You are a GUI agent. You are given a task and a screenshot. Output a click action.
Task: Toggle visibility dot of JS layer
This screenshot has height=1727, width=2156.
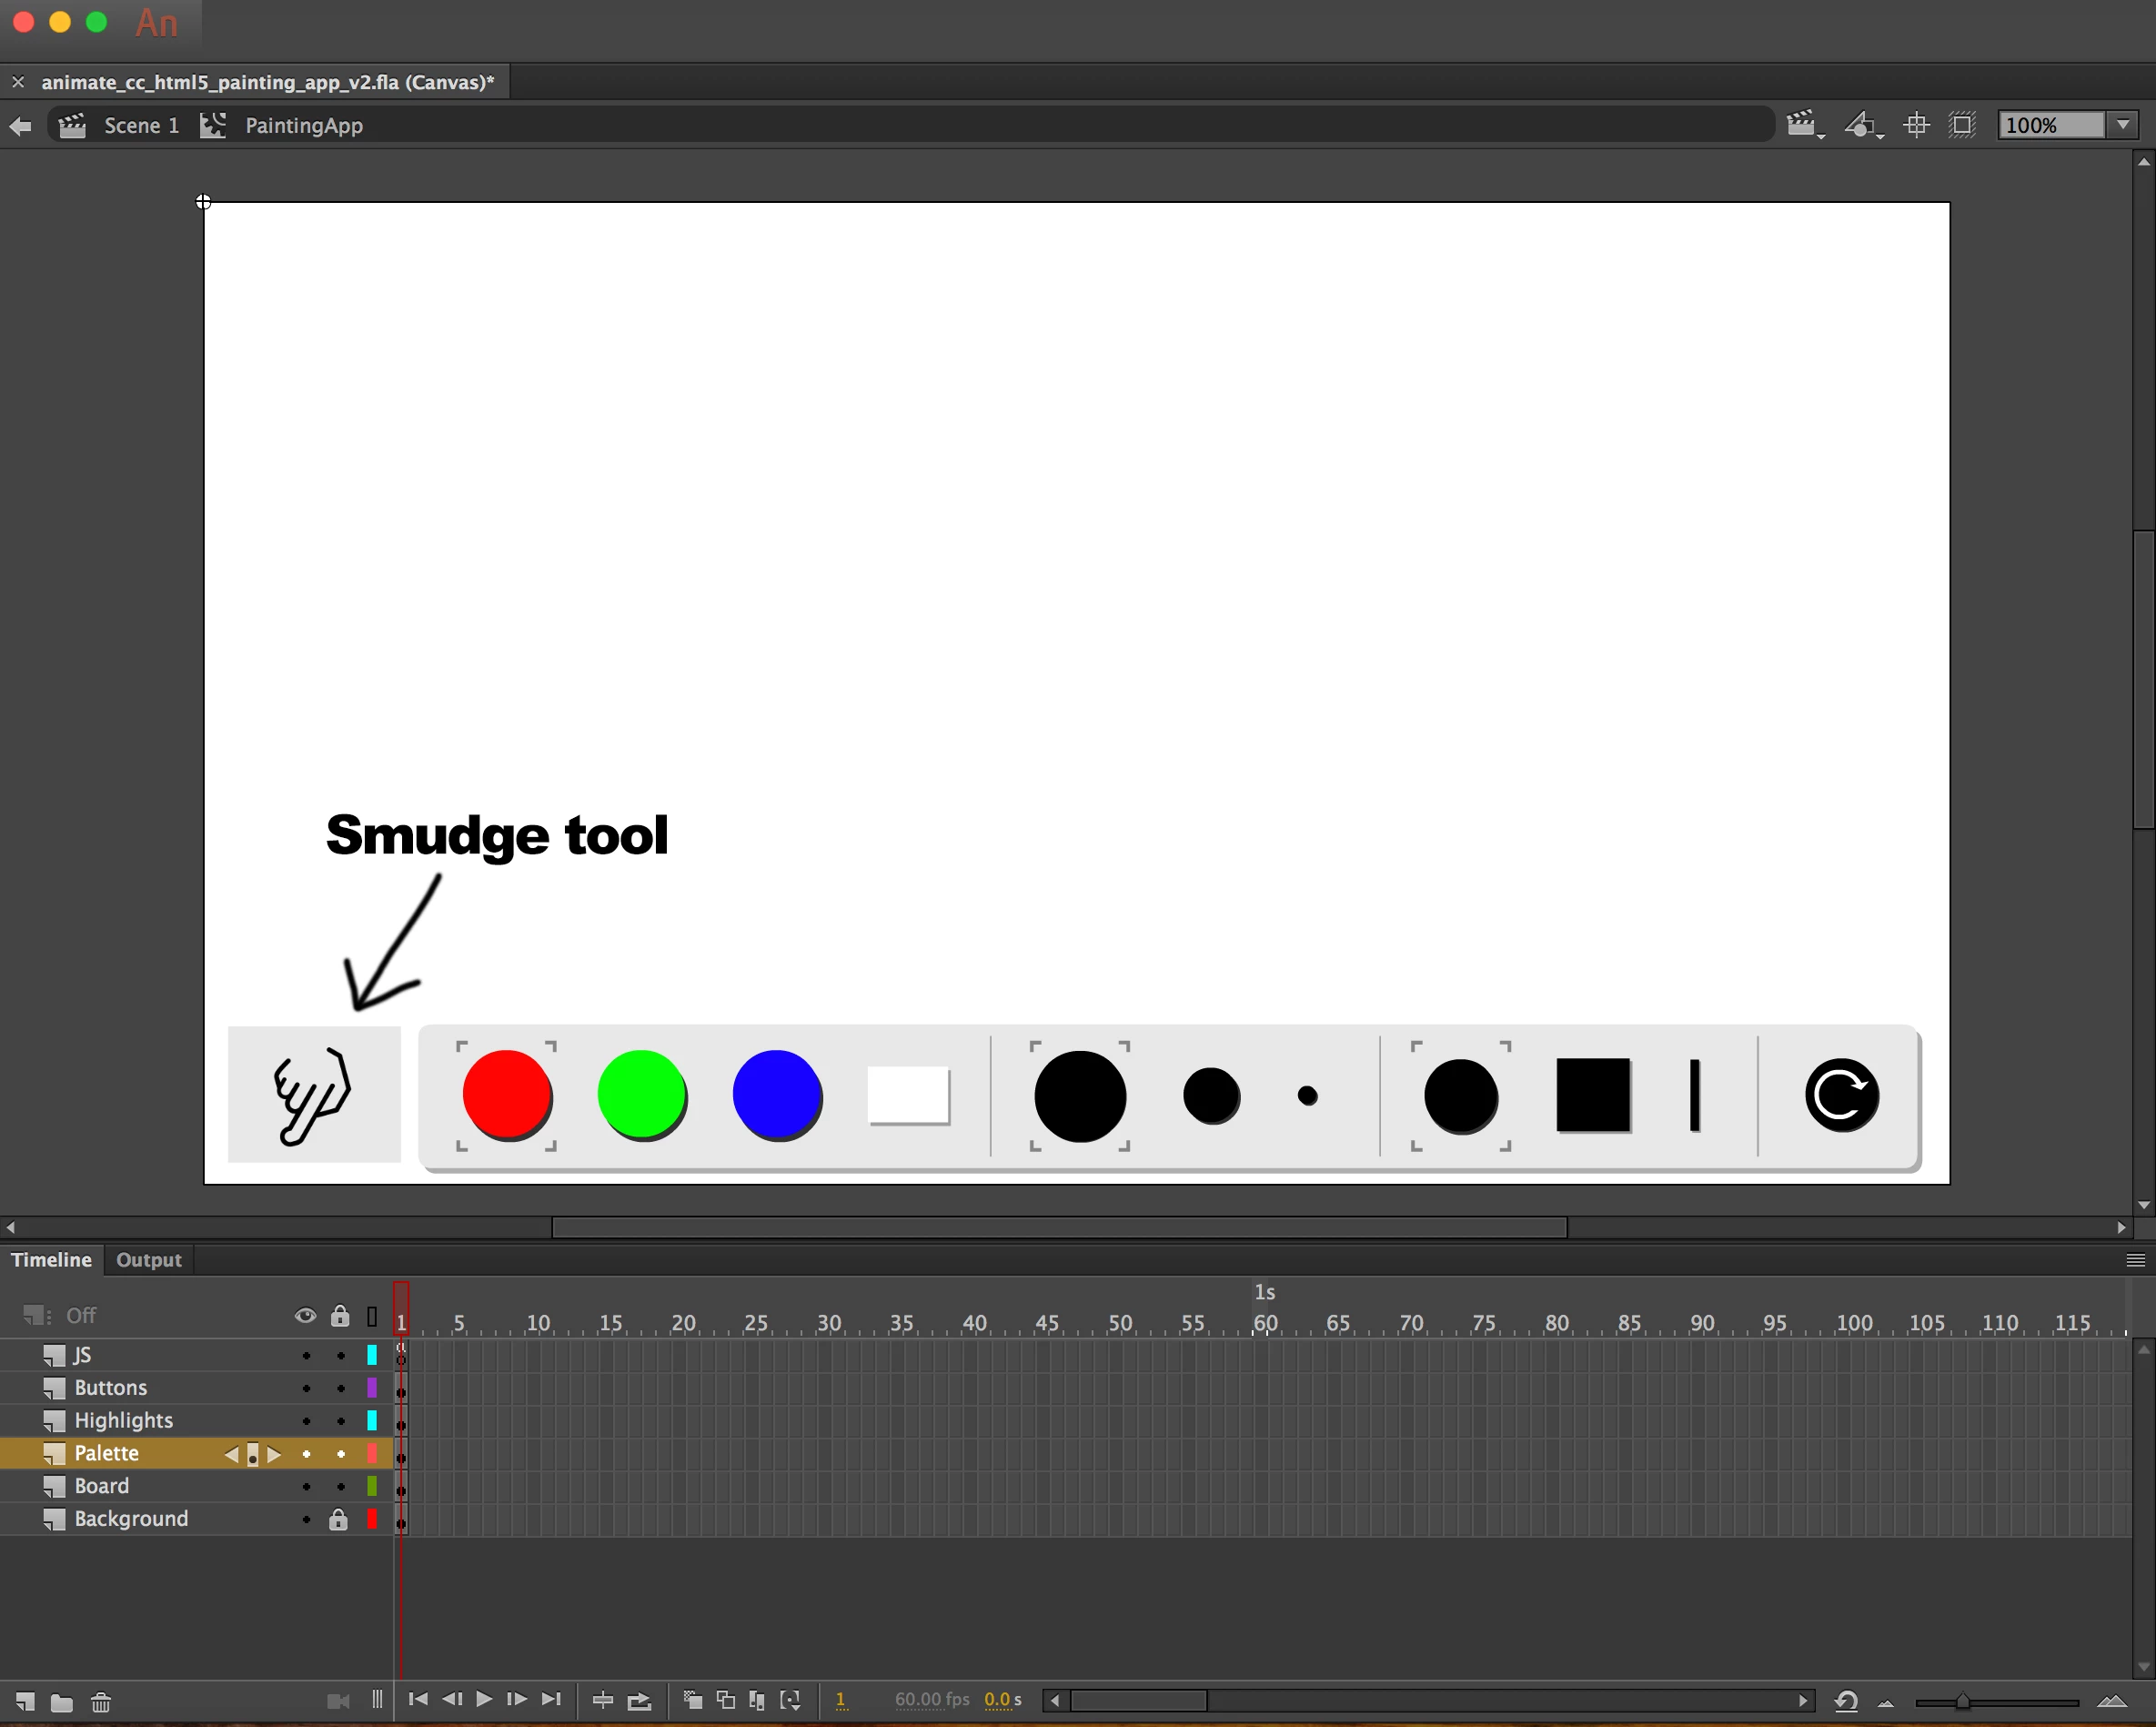[306, 1356]
